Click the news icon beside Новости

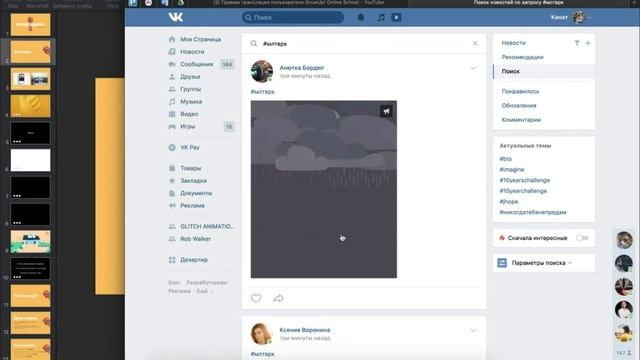[172, 52]
